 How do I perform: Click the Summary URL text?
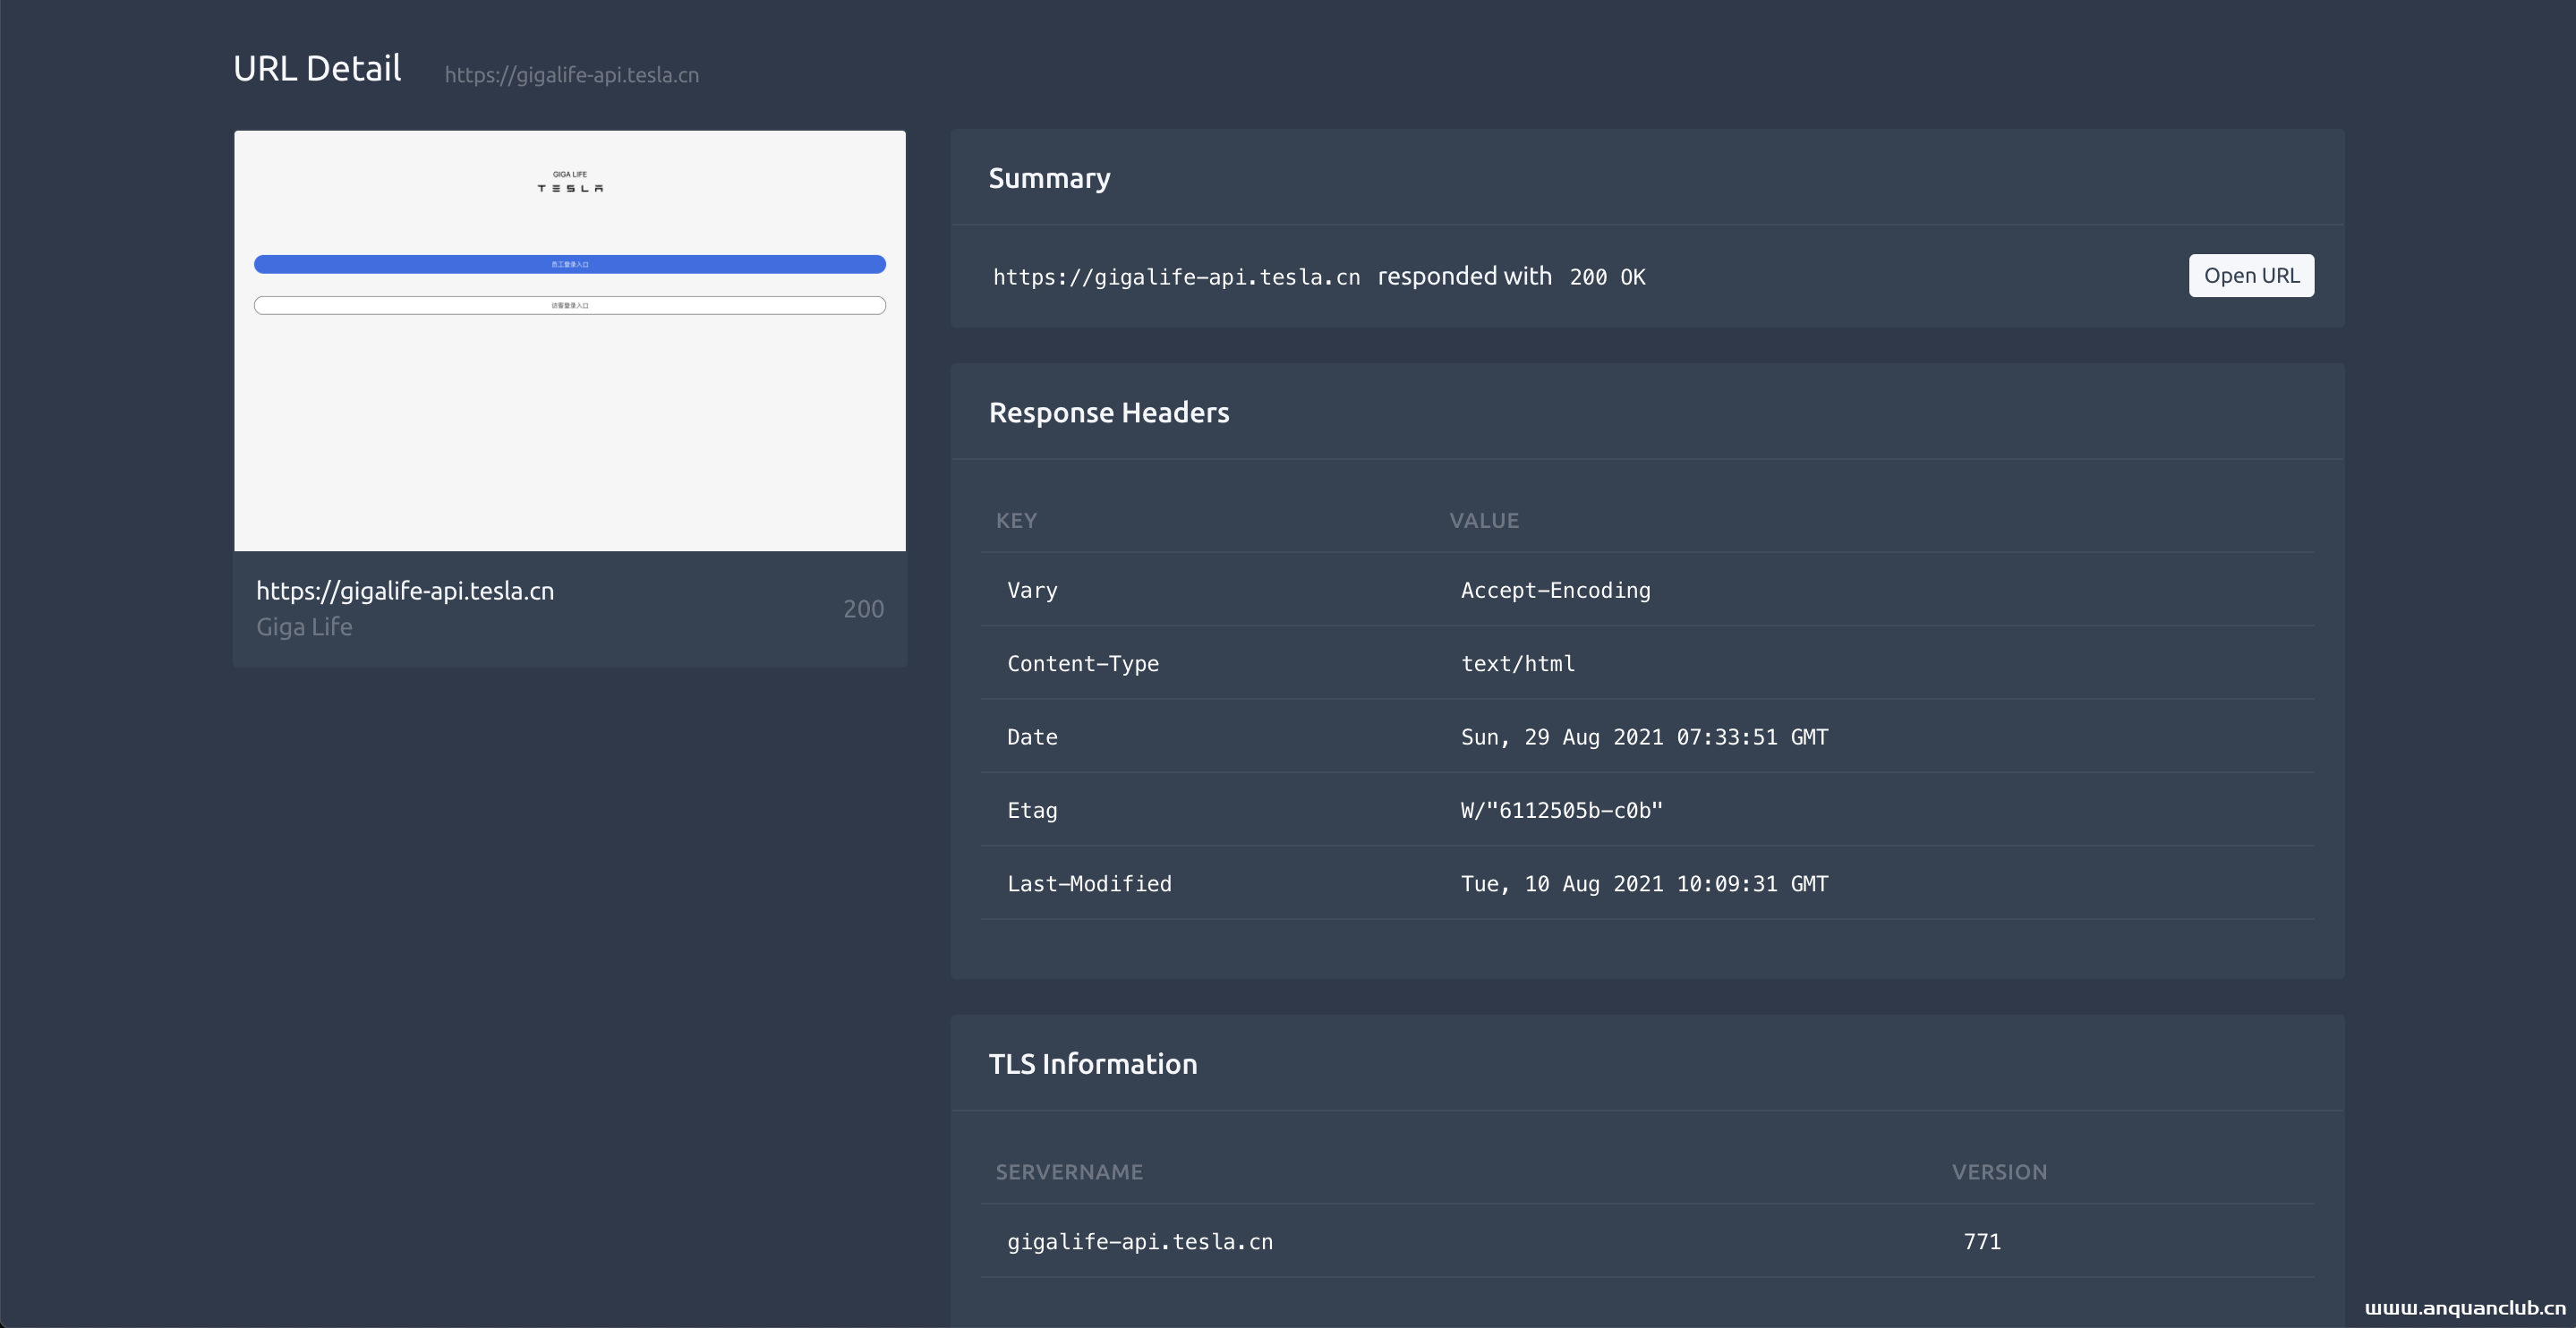click(x=1176, y=277)
